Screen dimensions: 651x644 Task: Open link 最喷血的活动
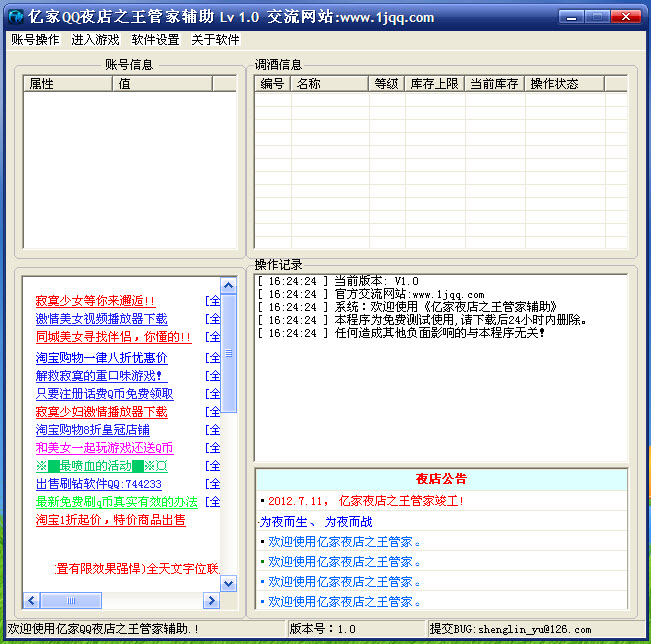[x=102, y=466]
